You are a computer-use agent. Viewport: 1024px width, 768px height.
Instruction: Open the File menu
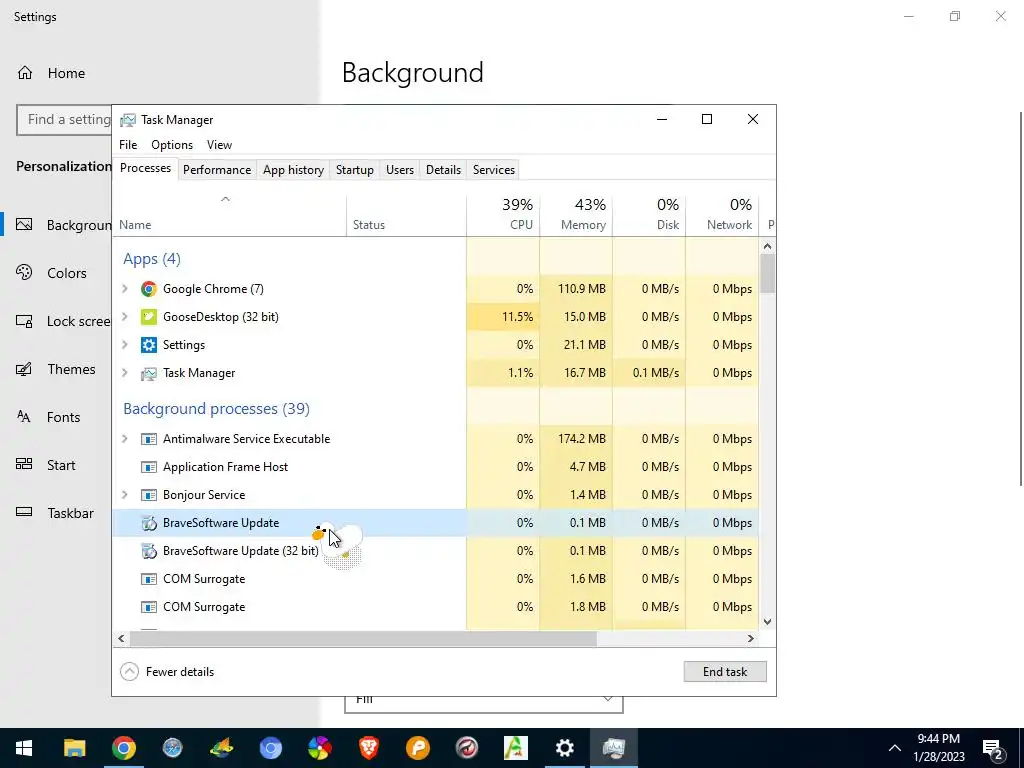[128, 145]
